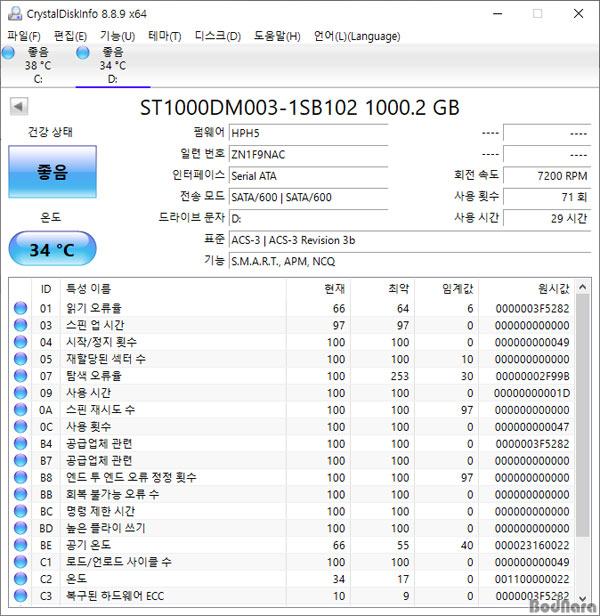The width and height of the screenshot is (600, 616).
Task: Select attribute name 공기 온도
Action: 88,545
